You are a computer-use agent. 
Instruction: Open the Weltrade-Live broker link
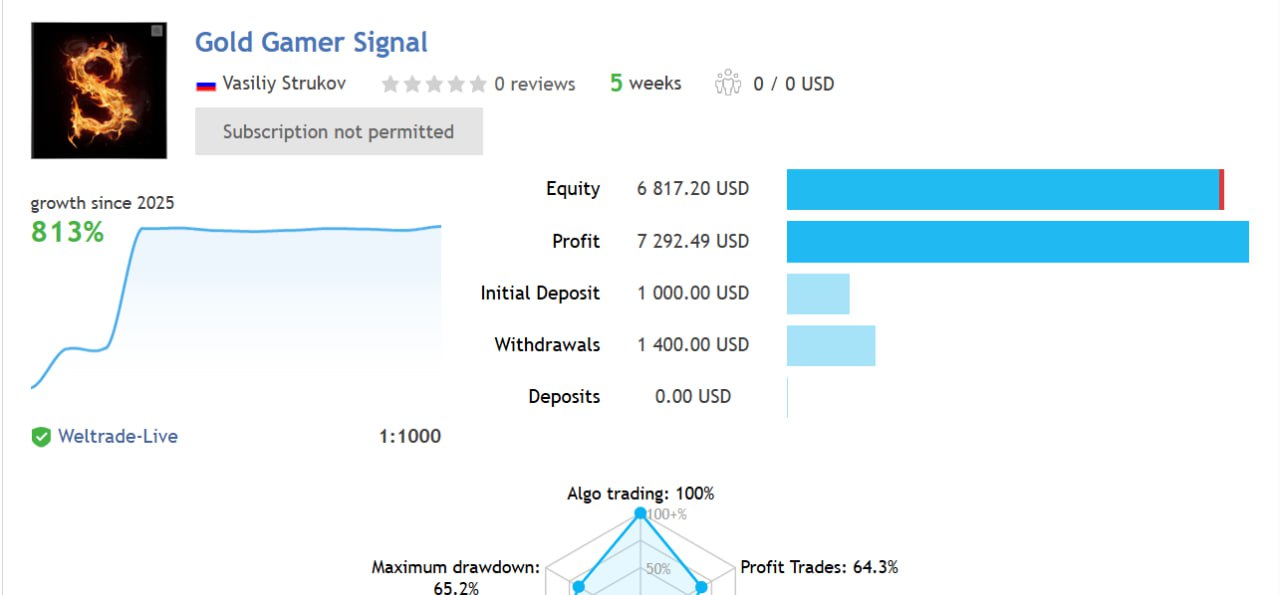click(118, 436)
